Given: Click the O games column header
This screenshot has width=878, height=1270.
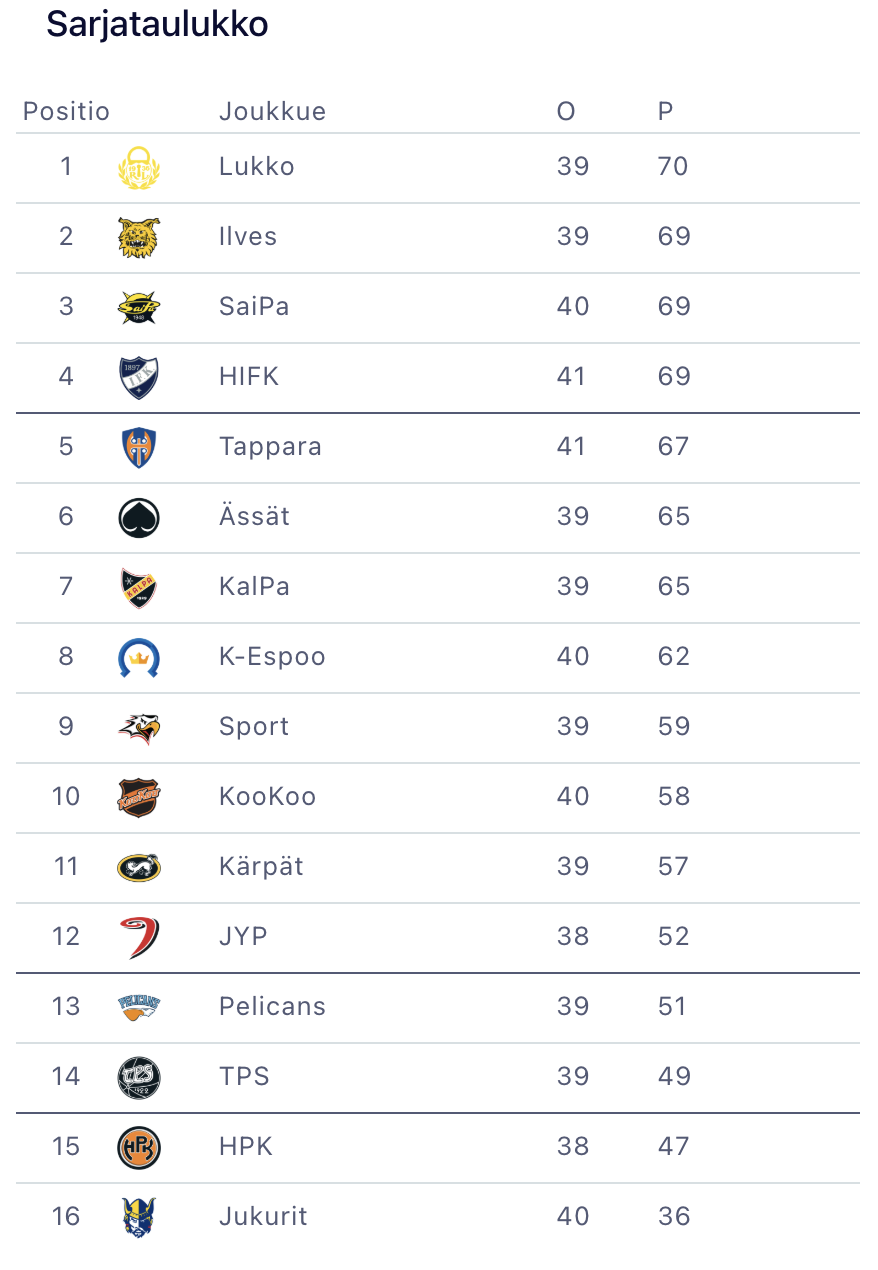Looking at the screenshot, I should pos(566,111).
